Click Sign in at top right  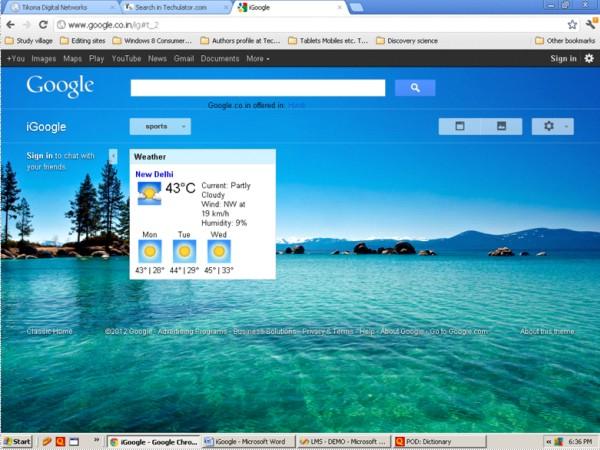(563, 59)
